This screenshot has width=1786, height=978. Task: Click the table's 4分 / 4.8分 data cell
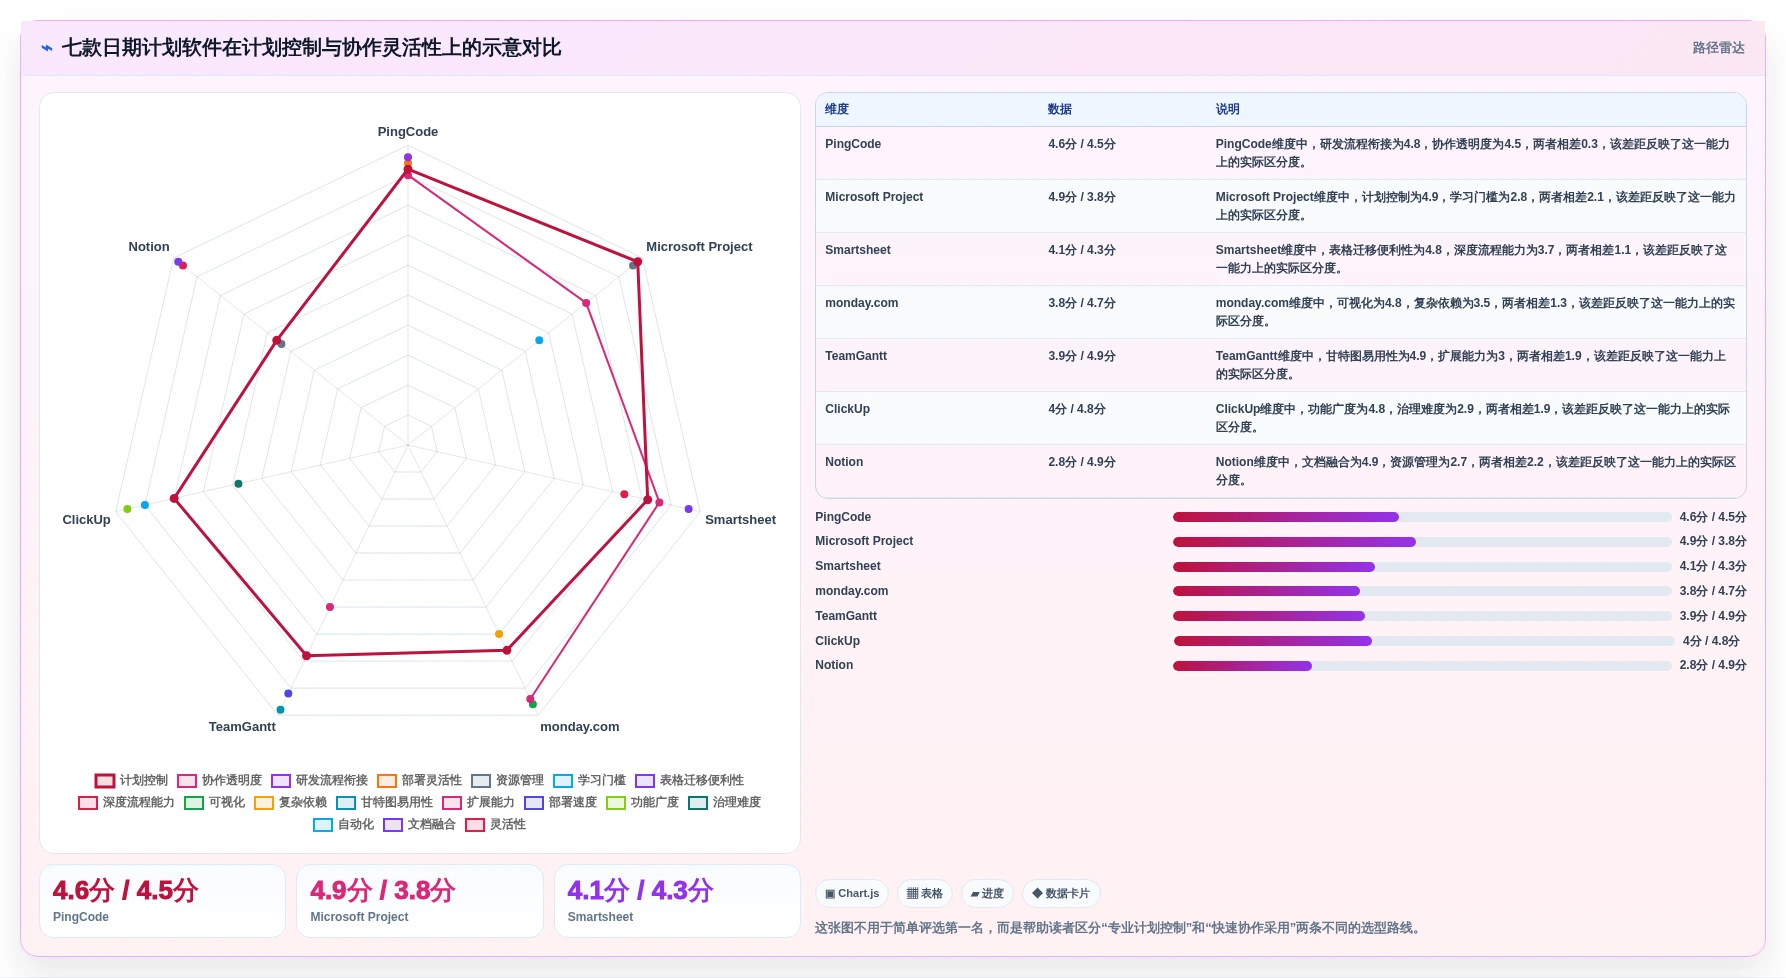[1077, 409]
